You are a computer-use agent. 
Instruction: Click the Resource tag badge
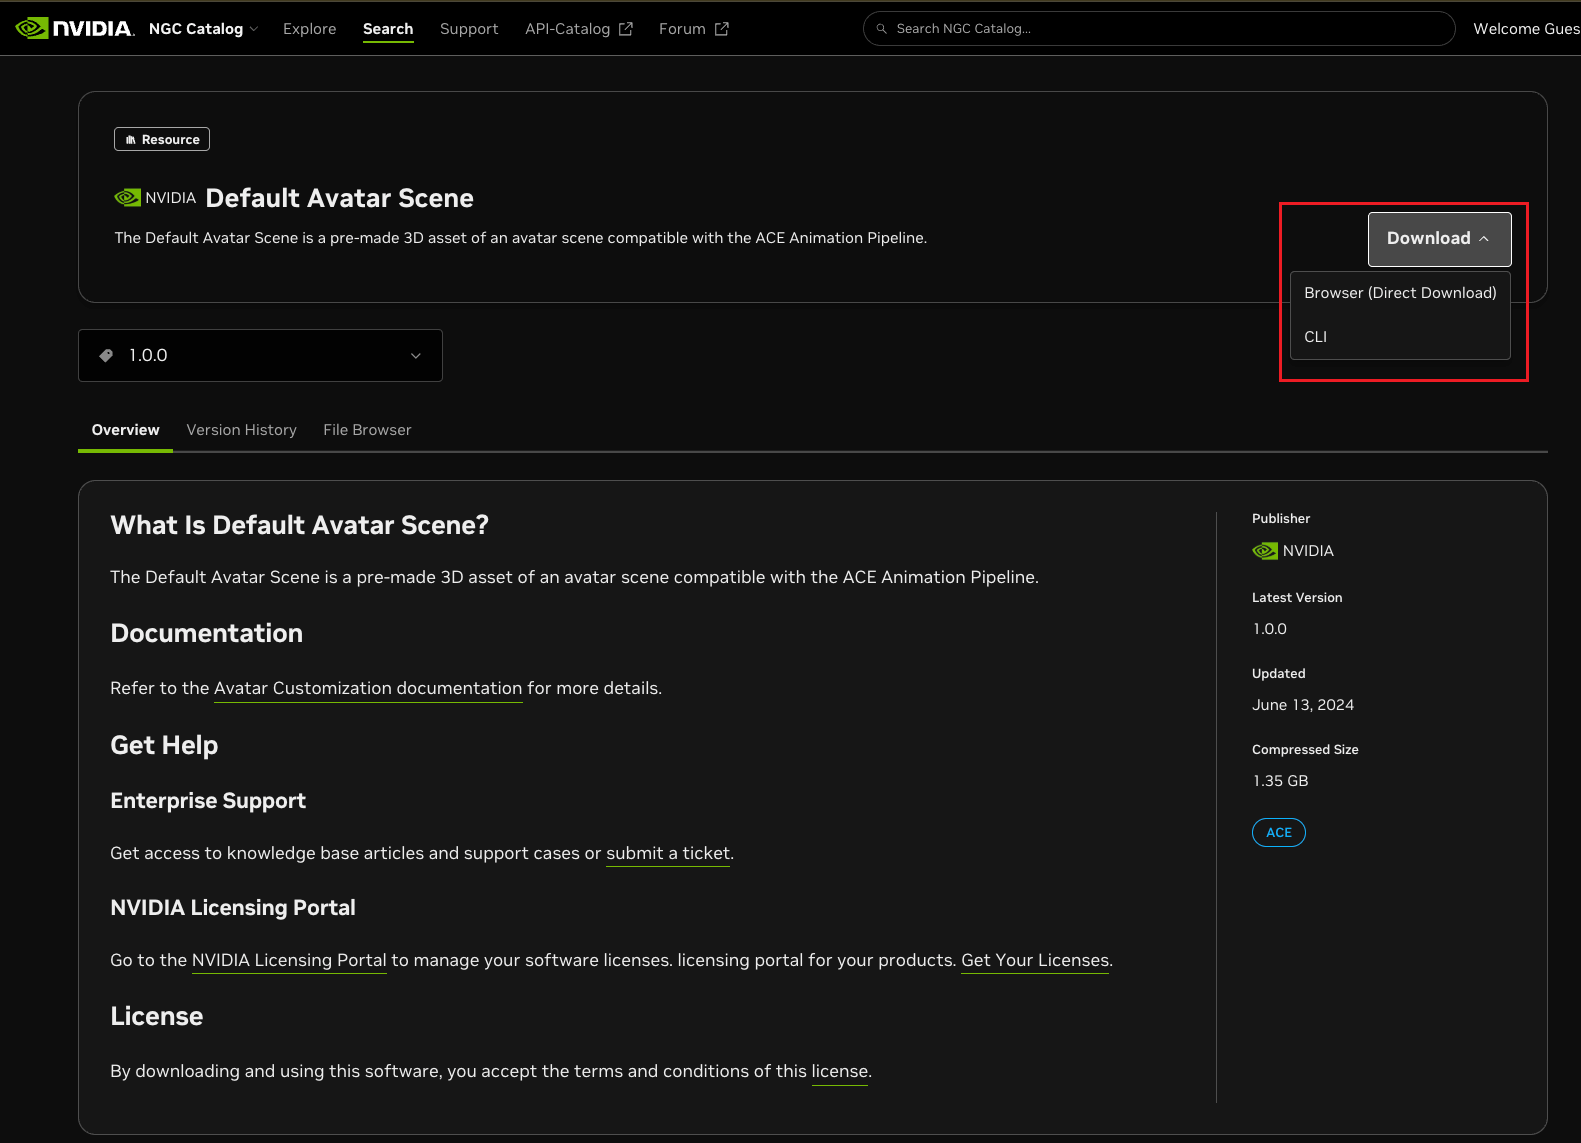162,140
